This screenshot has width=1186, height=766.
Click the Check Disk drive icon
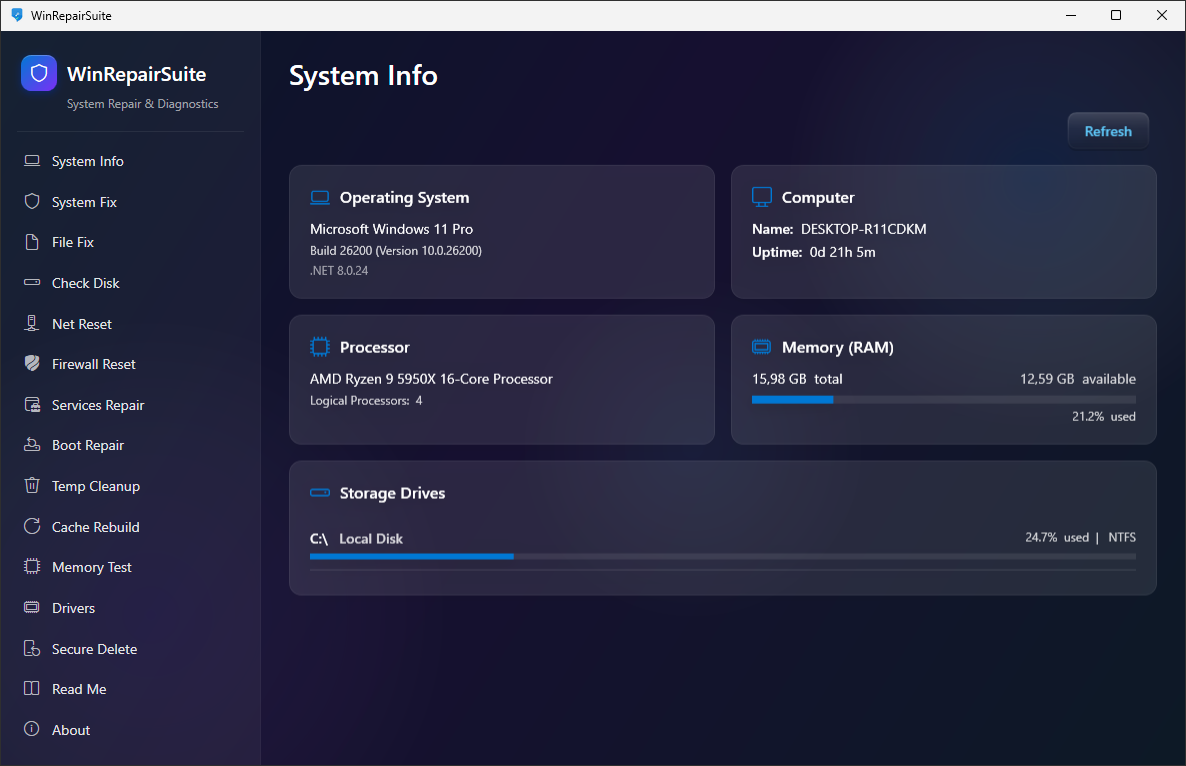click(x=32, y=282)
